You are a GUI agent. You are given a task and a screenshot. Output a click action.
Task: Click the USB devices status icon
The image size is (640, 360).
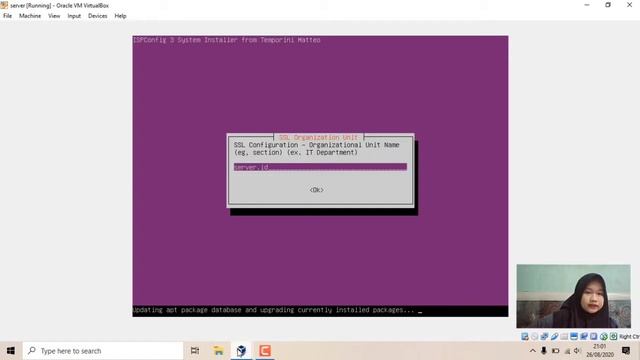coord(554,336)
